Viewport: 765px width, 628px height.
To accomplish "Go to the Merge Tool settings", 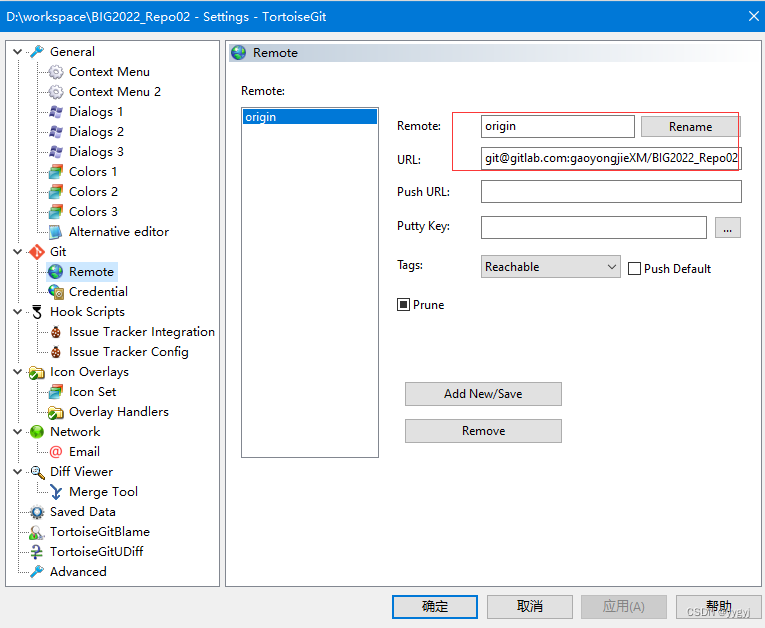I will (103, 492).
